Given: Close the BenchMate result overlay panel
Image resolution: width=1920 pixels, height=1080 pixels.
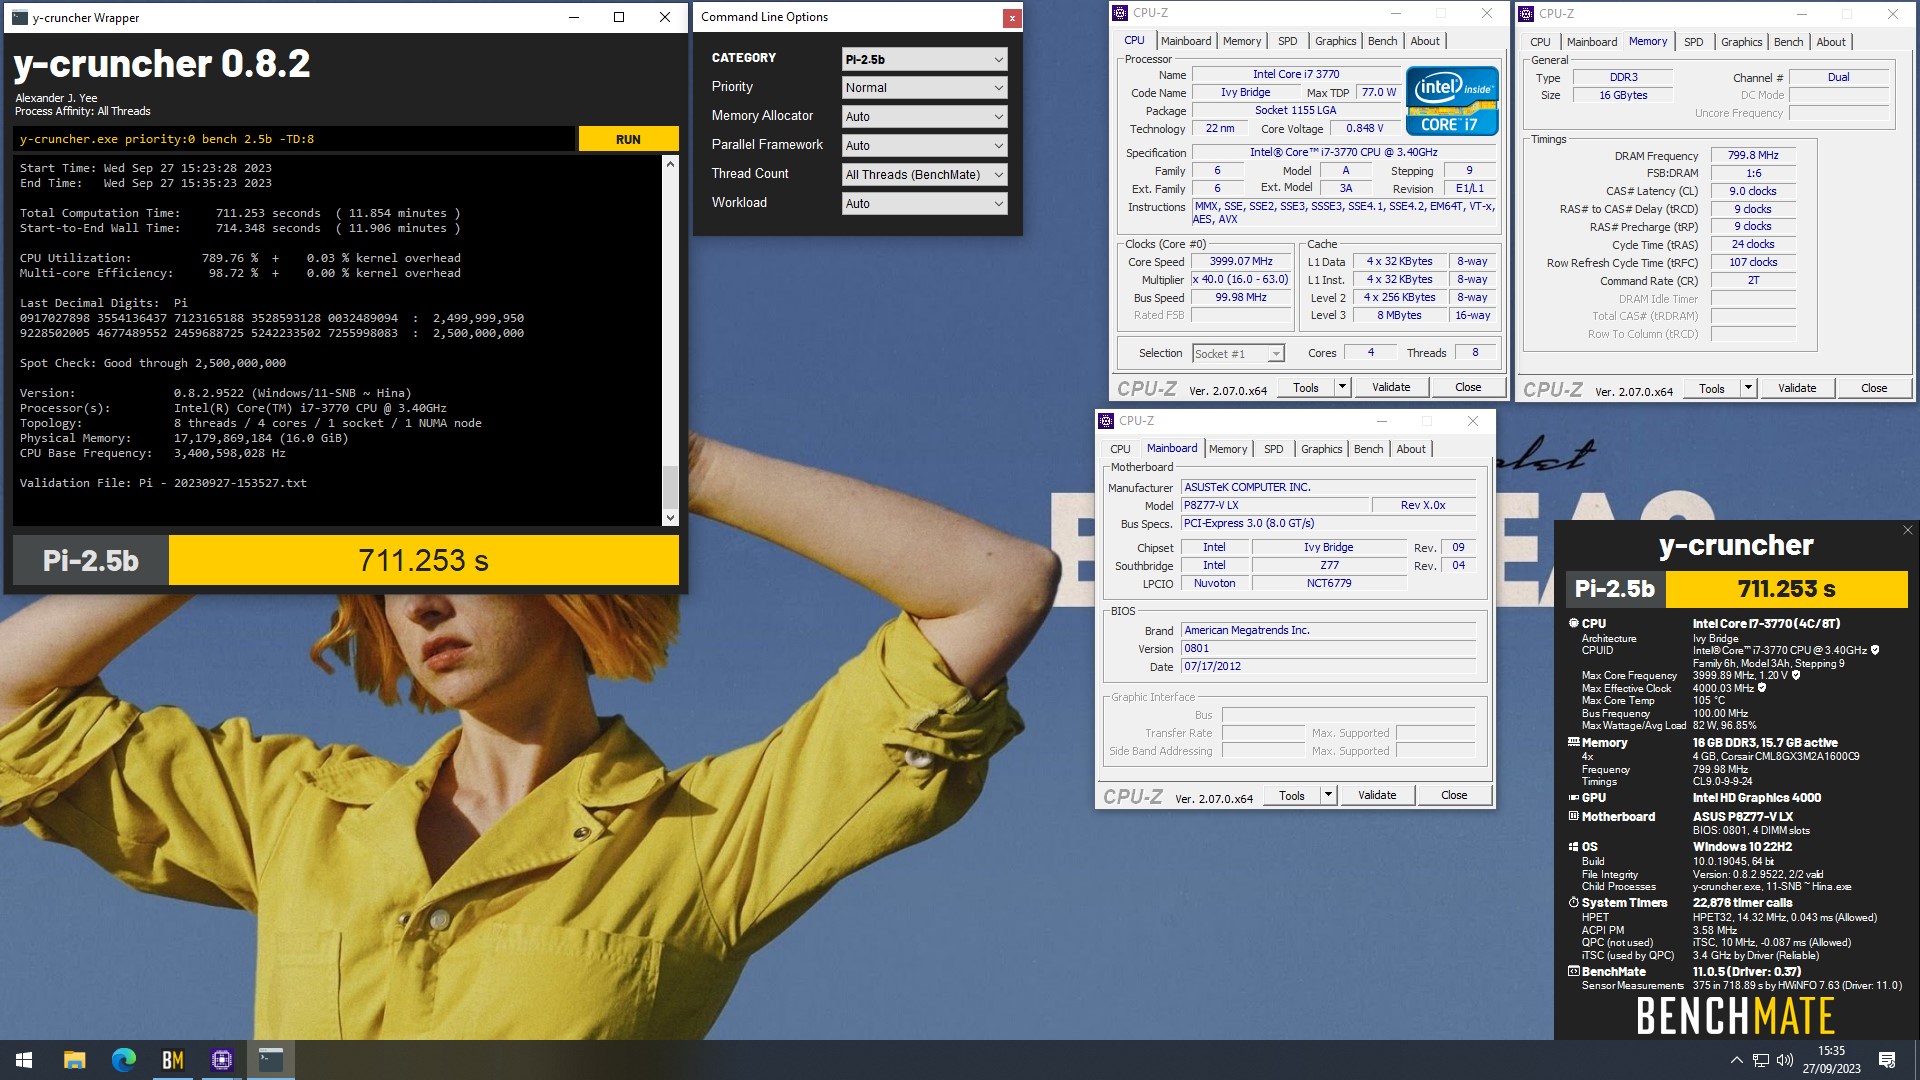Looking at the screenshot, I should pyautogui.click(x=1907, y=530).
